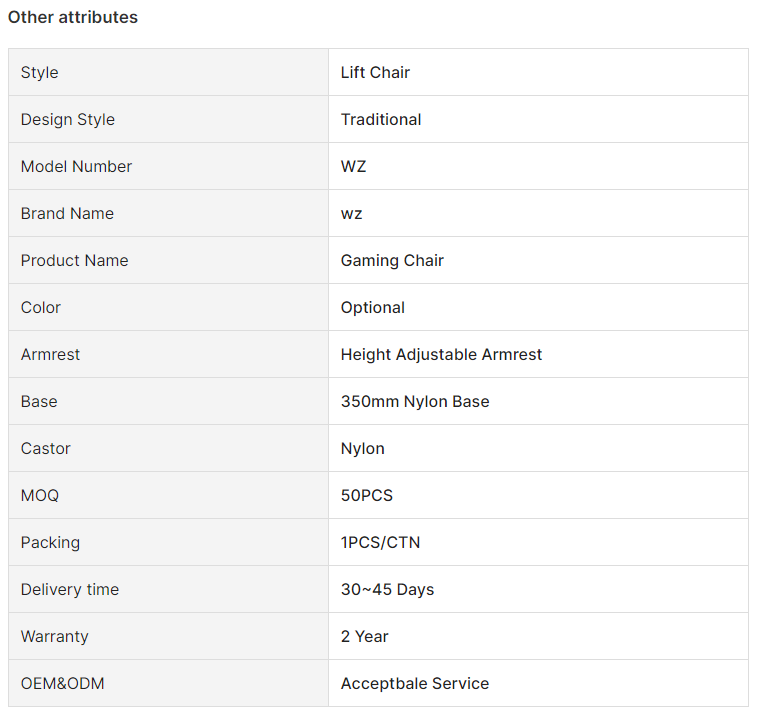Click the 'Other attributes' heading
Image resolution: width=758 pixels, height=719 pixels.
73,17
